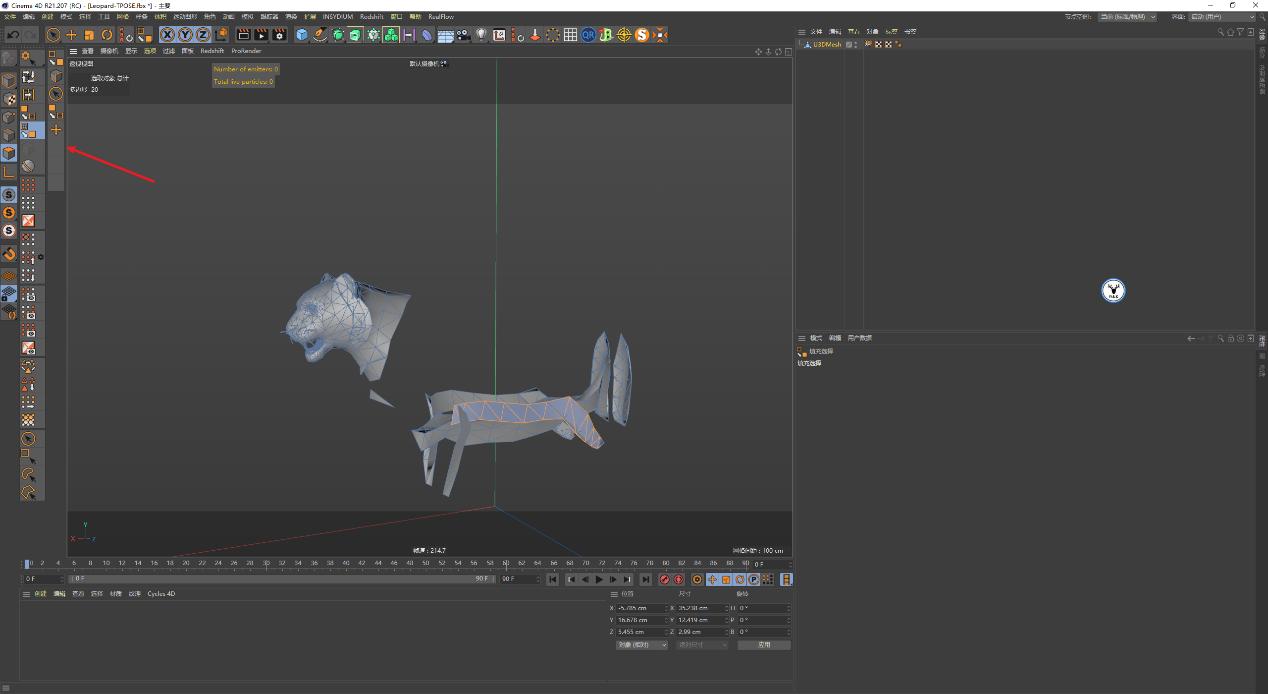Open the Redshift menu in menu bar
1268x694 pixels.
click(x=371, y=17)
